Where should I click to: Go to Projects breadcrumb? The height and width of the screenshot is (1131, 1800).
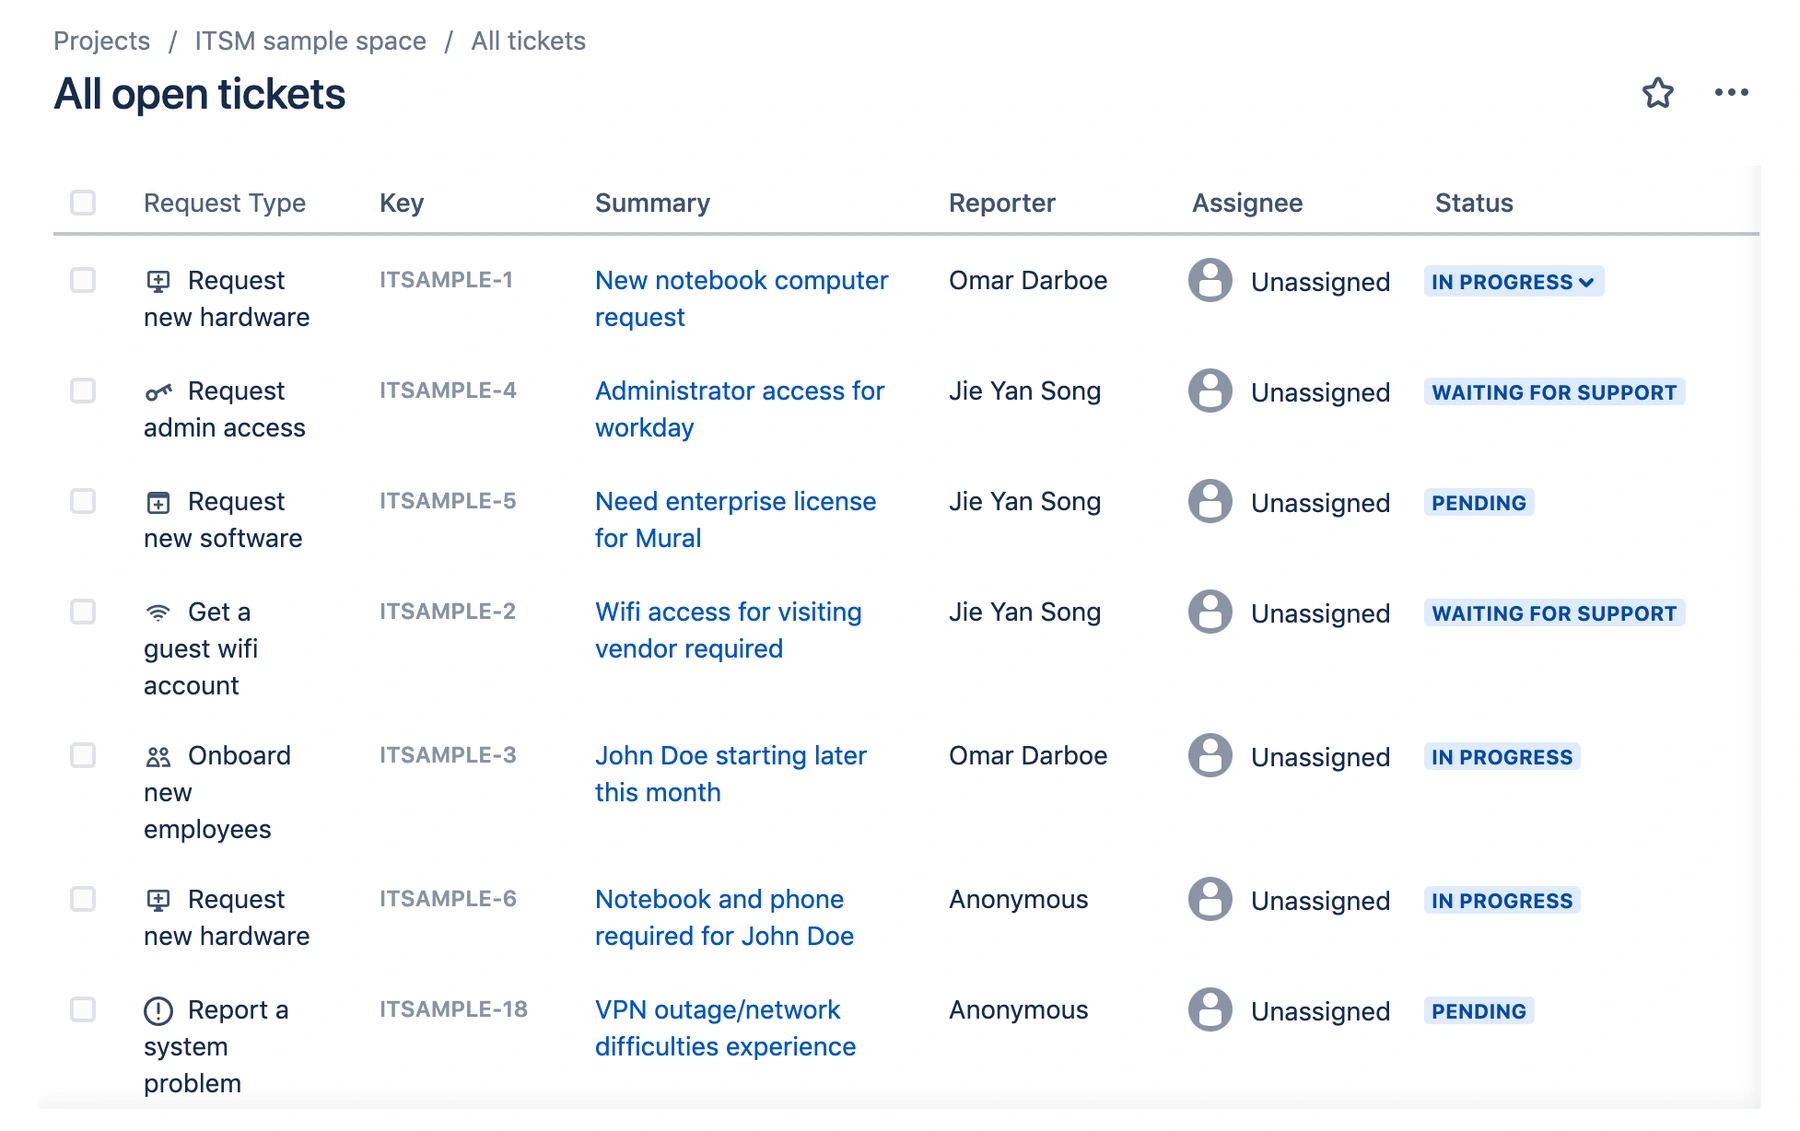click(102, 41)
